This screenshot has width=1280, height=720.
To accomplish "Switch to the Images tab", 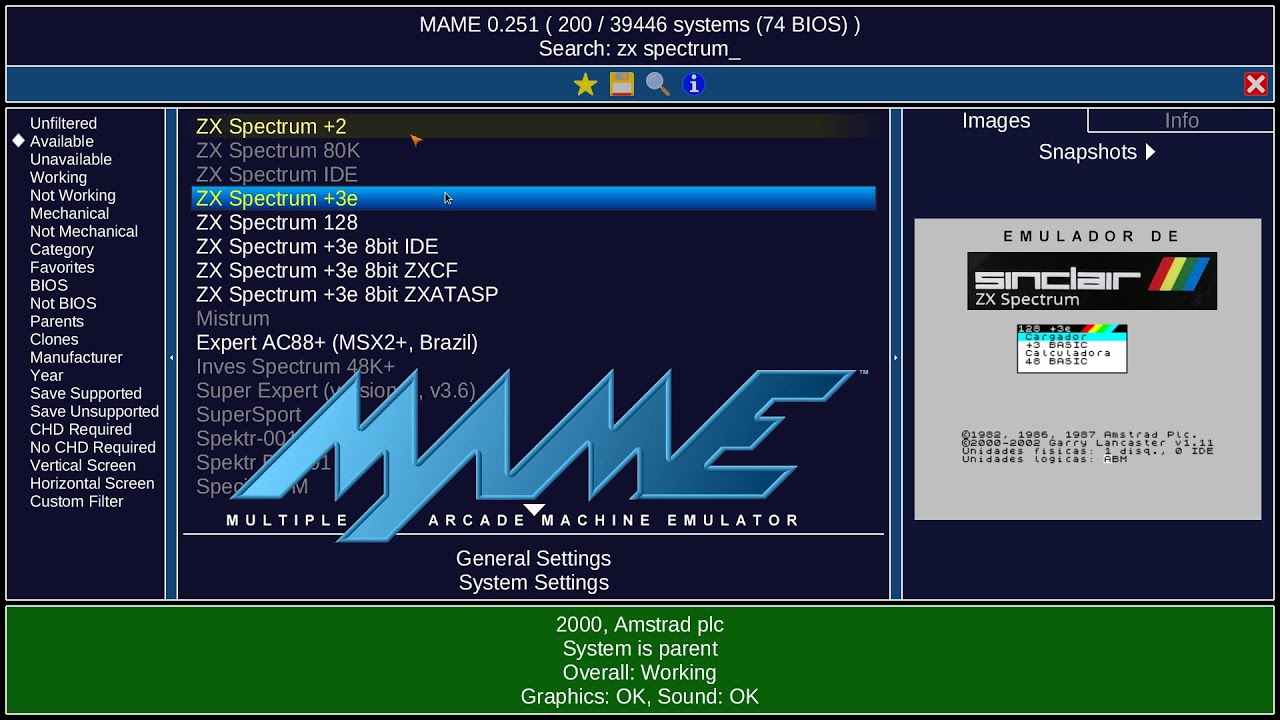I will pos(996,120).
